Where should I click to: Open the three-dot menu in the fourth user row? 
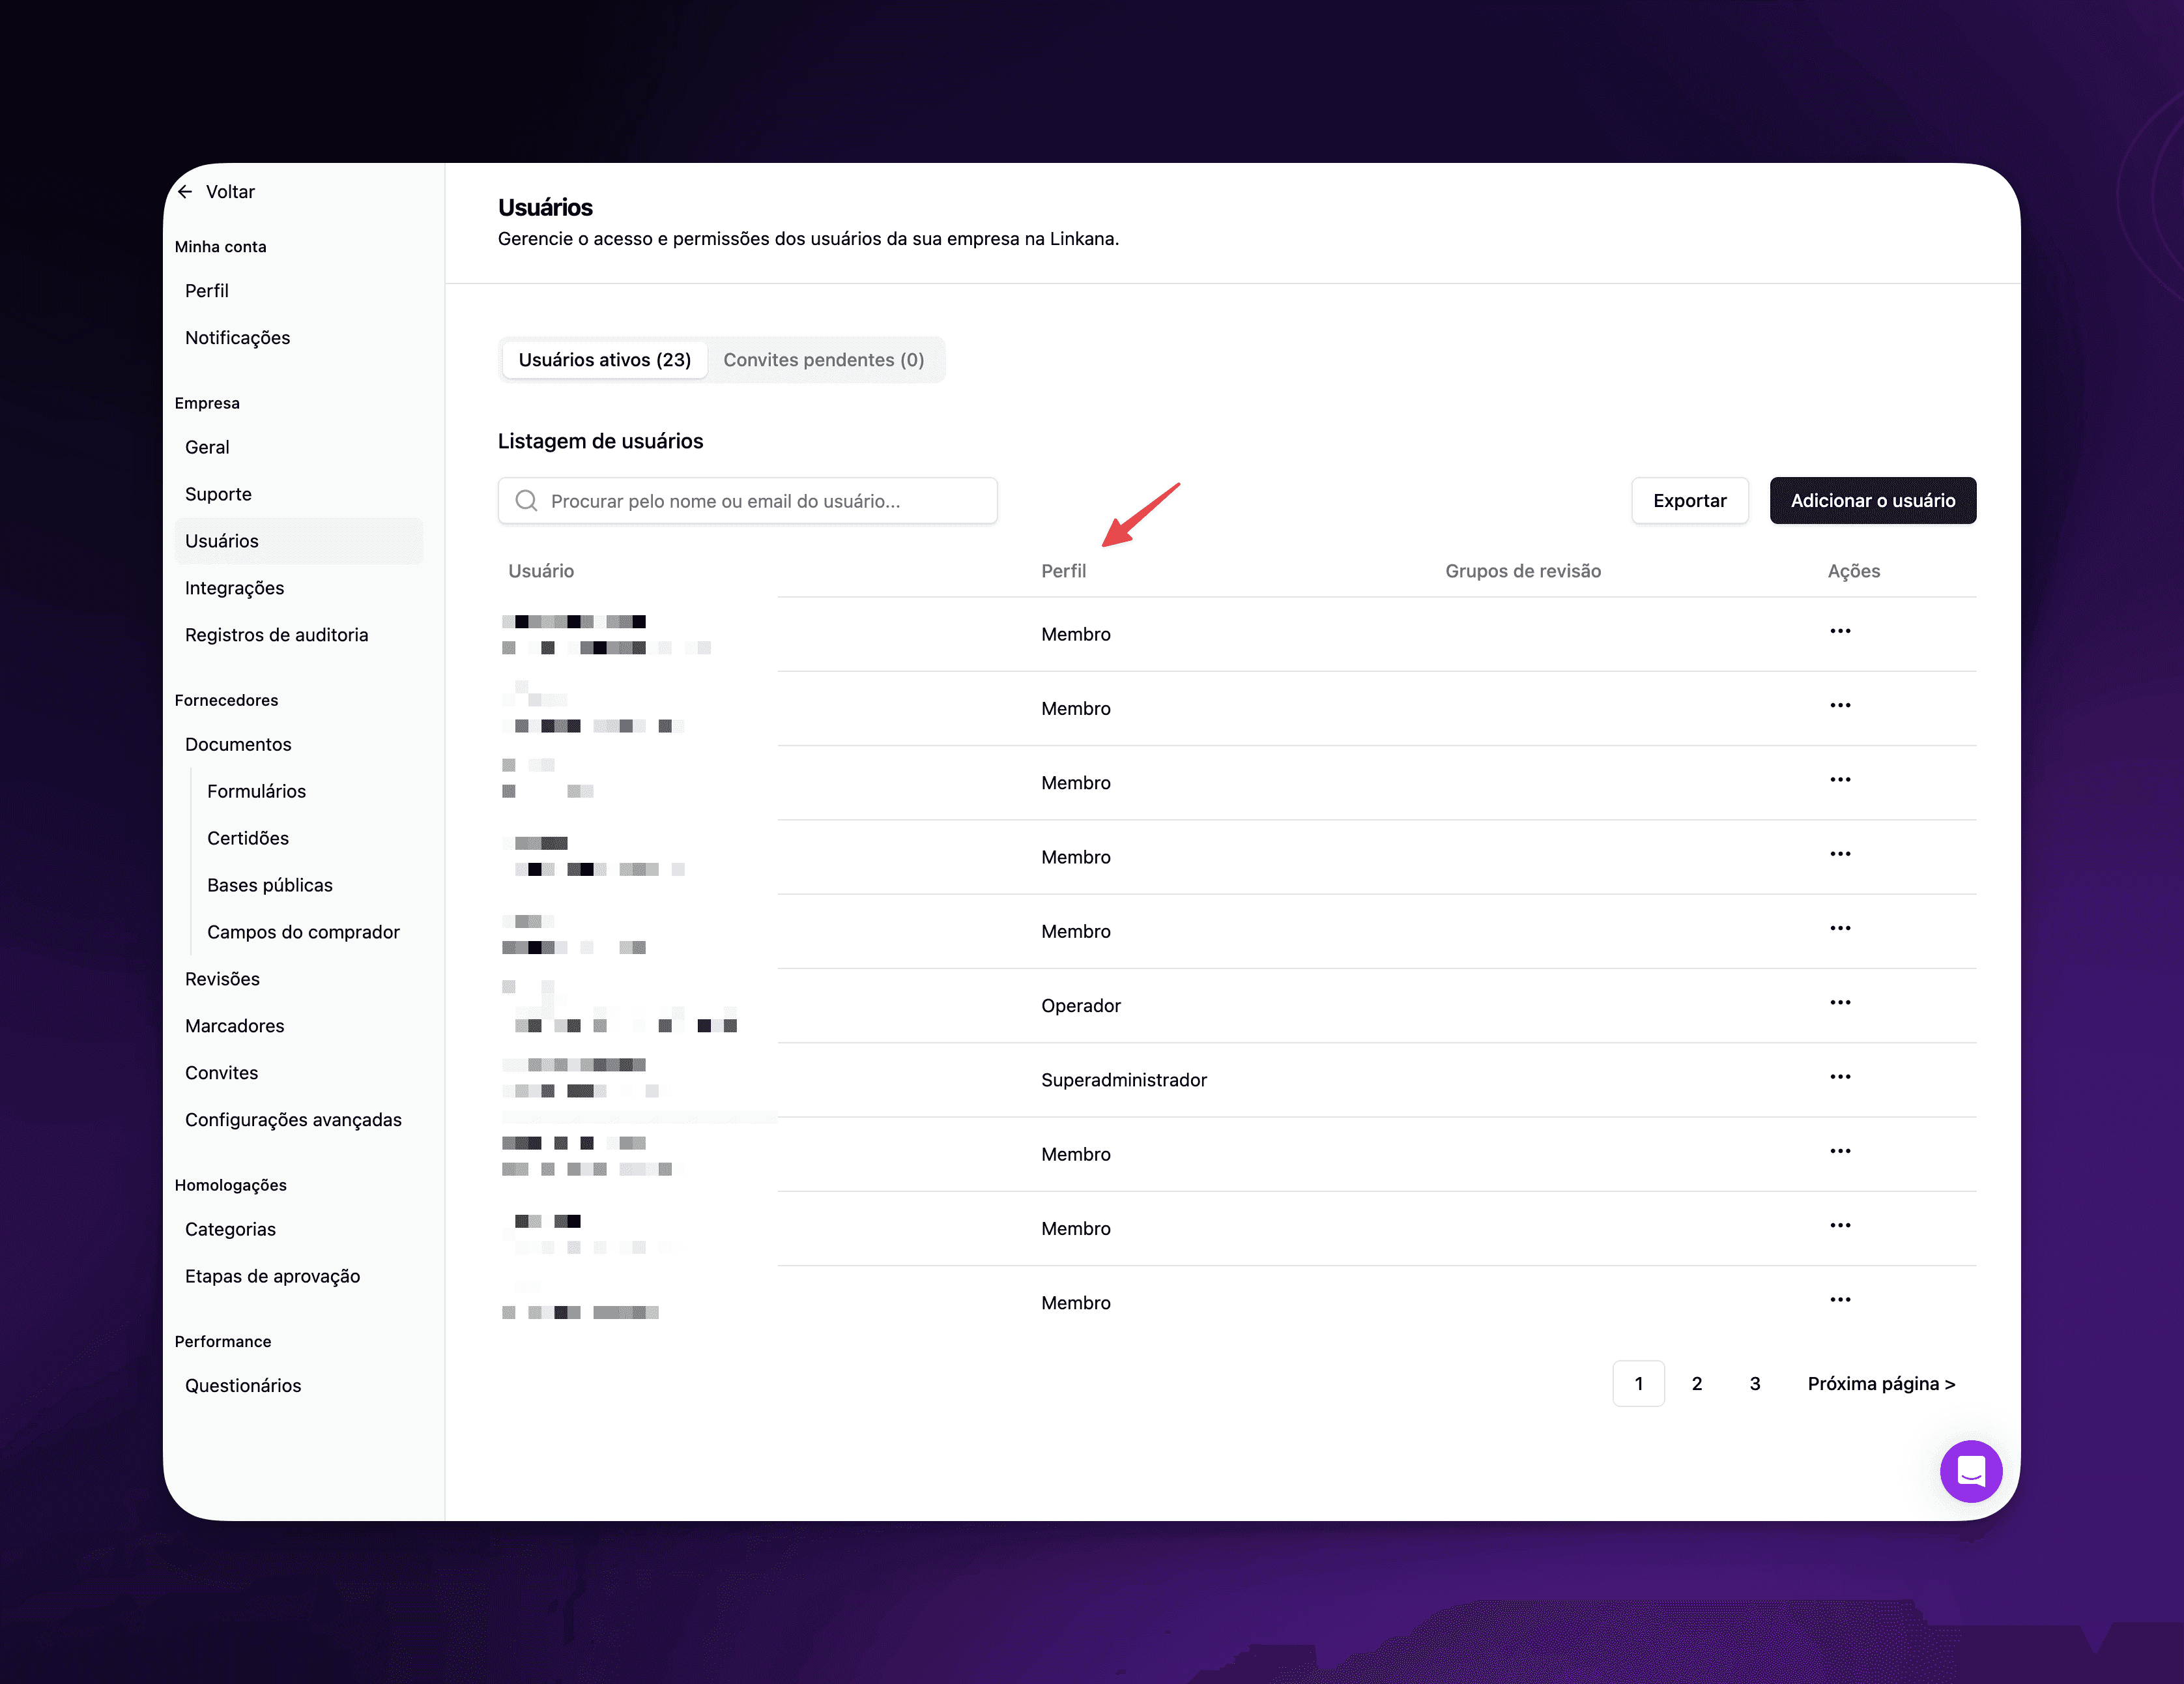1840,854
